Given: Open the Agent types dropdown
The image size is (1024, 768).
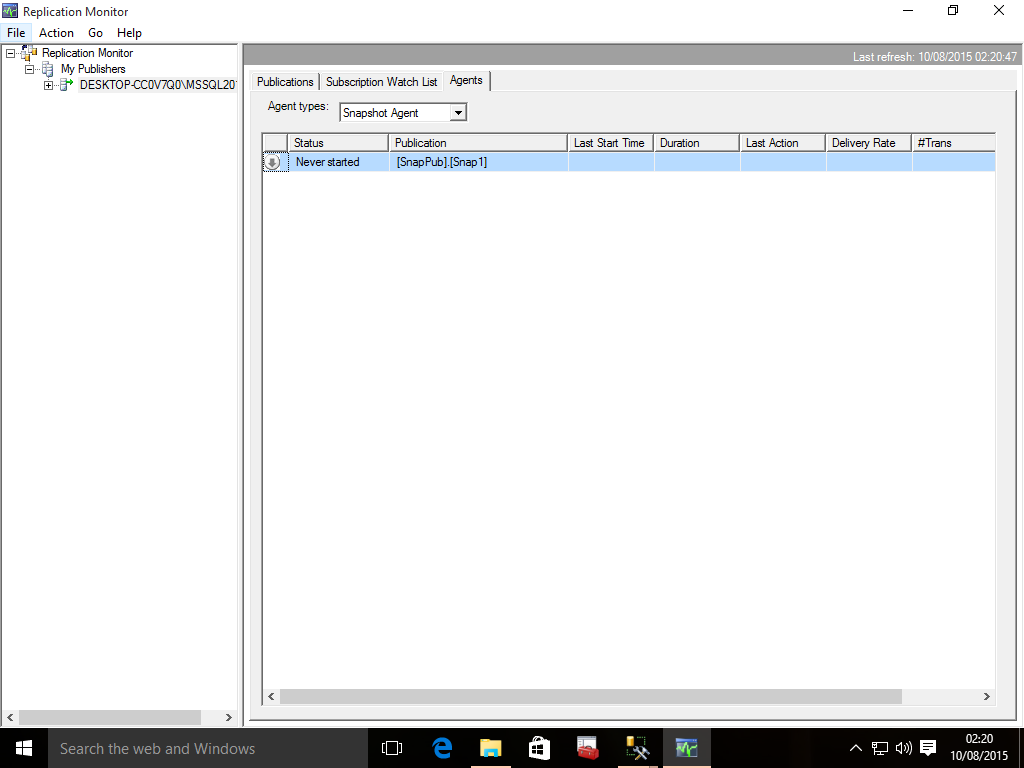Looking at the screenshot, I should tap(458, 113).
